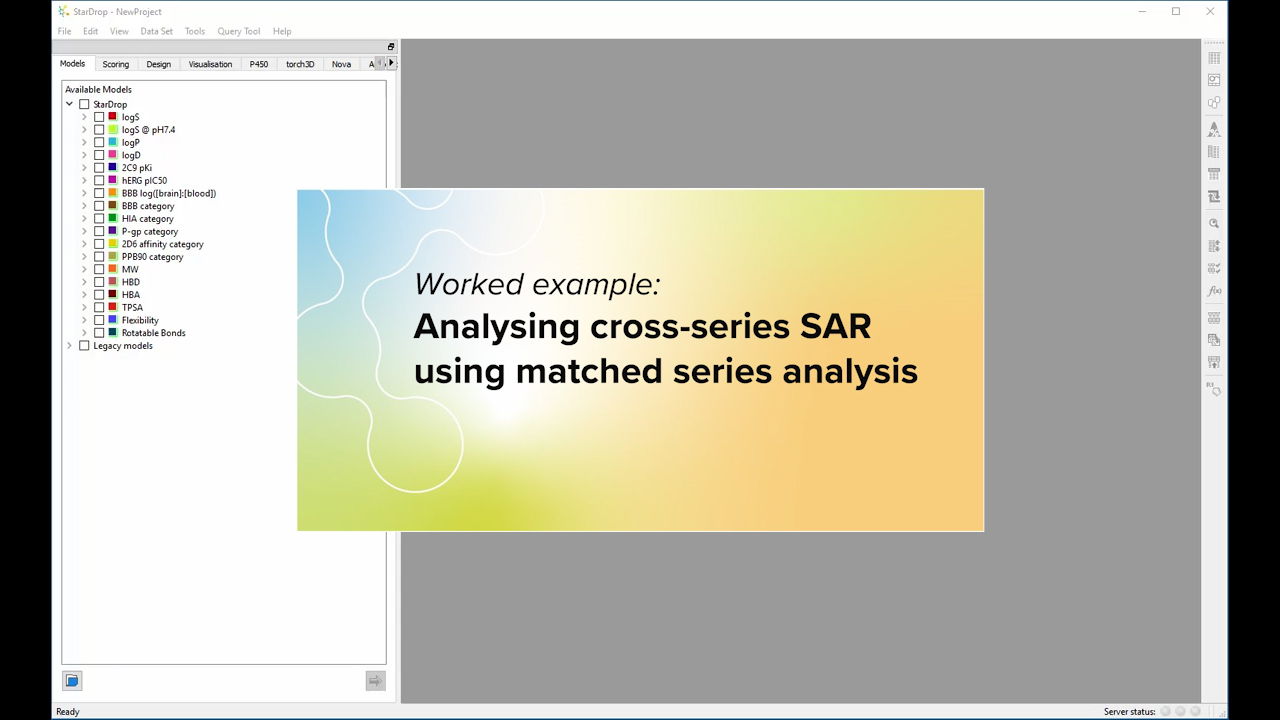
Task: Switch to the P450 tab
Action: tap(259, 64)
